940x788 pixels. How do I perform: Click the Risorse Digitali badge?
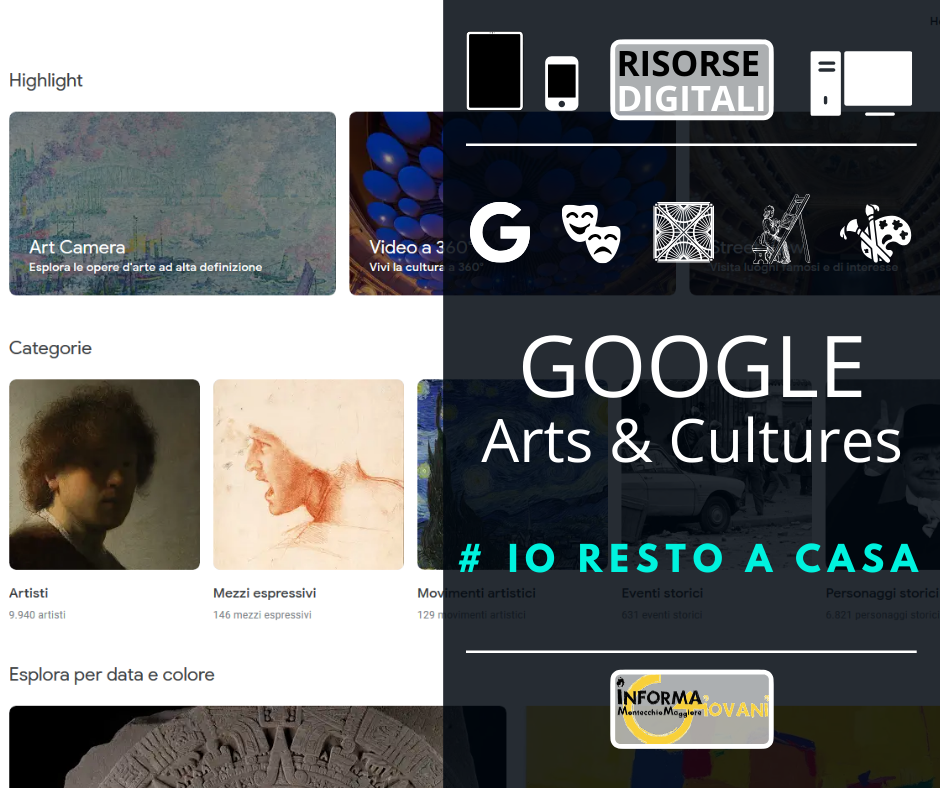tap(692, 80)
